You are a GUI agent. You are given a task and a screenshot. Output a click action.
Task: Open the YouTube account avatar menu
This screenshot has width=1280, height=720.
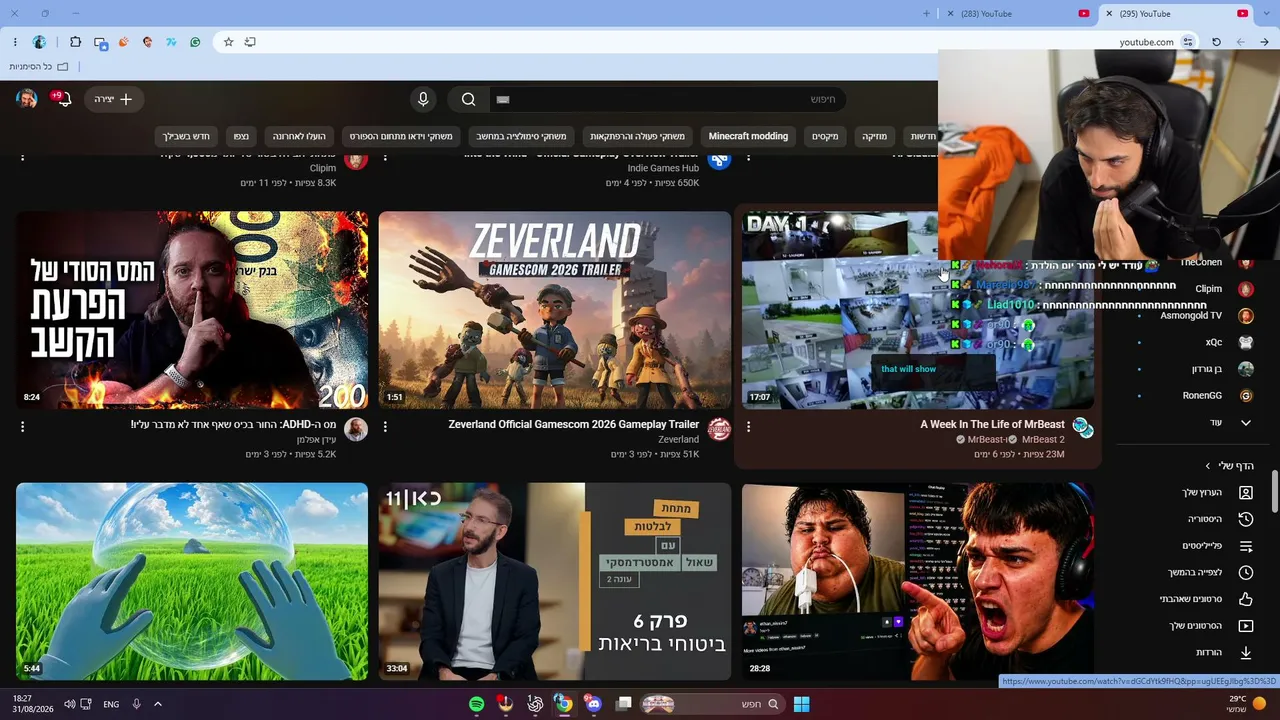pos(27,99)
